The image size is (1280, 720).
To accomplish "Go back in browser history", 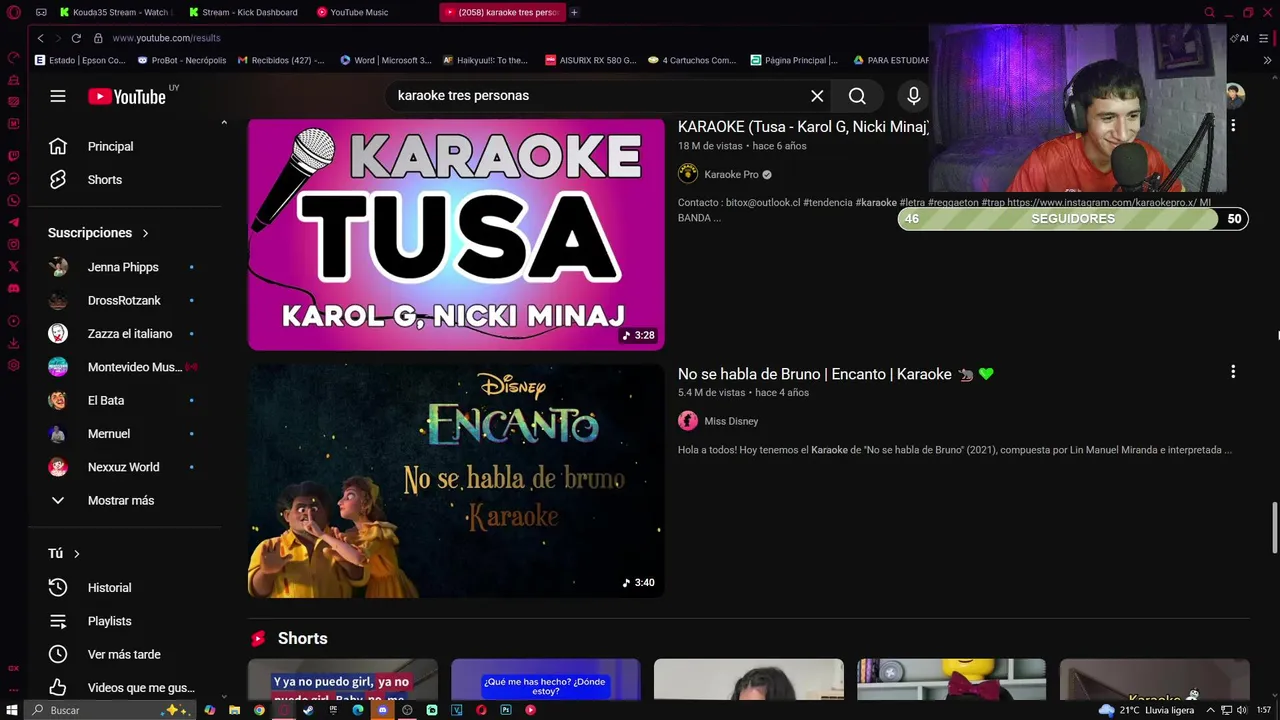I will (x=40, y=38).
